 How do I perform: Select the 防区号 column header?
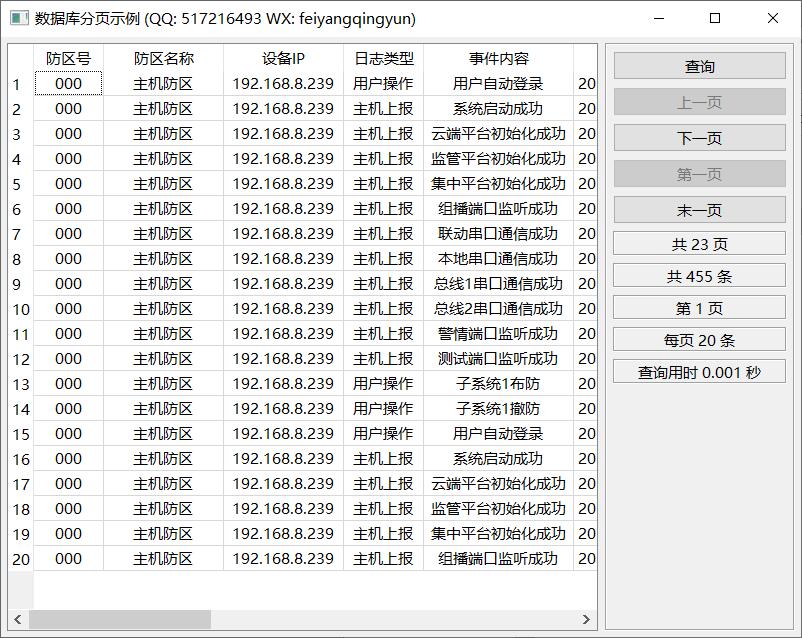pyautogui.click(x=68, y=59)
